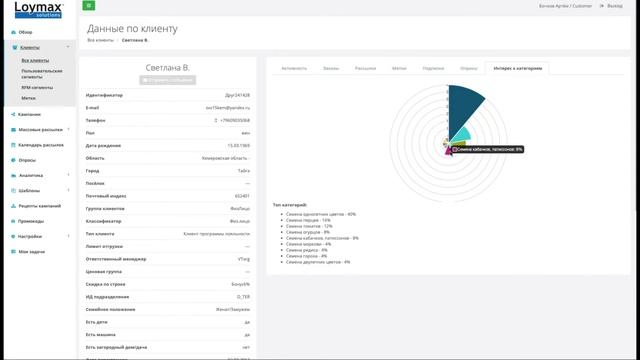This screenshot has height=360, width=640.
Task: Collapse the Клиенты menu arrow
Action: 68,47
